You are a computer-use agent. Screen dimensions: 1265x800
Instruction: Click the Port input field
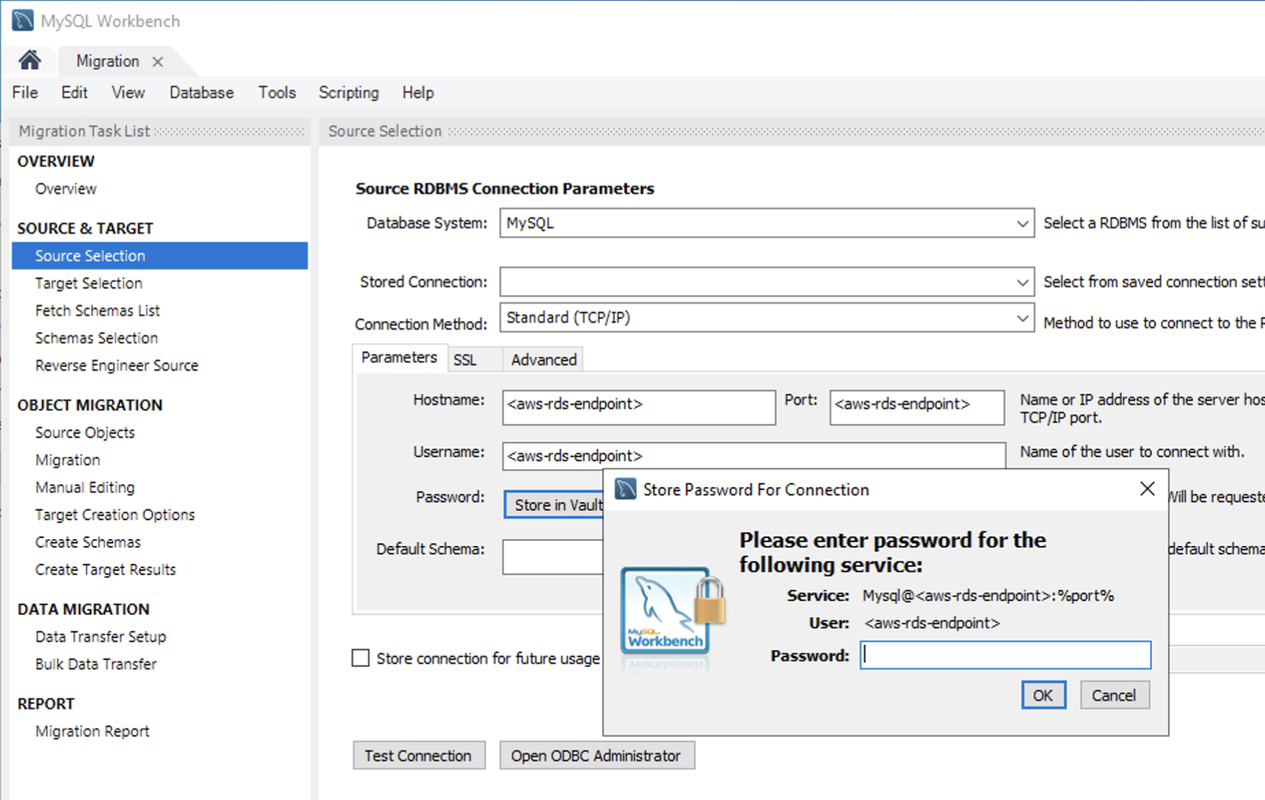coord(917,407)
